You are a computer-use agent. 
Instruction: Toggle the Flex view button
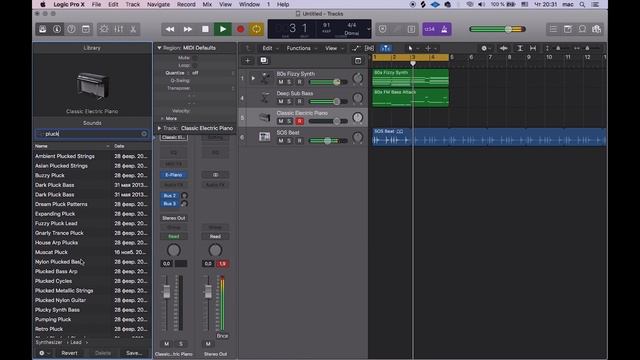point(369,48)
